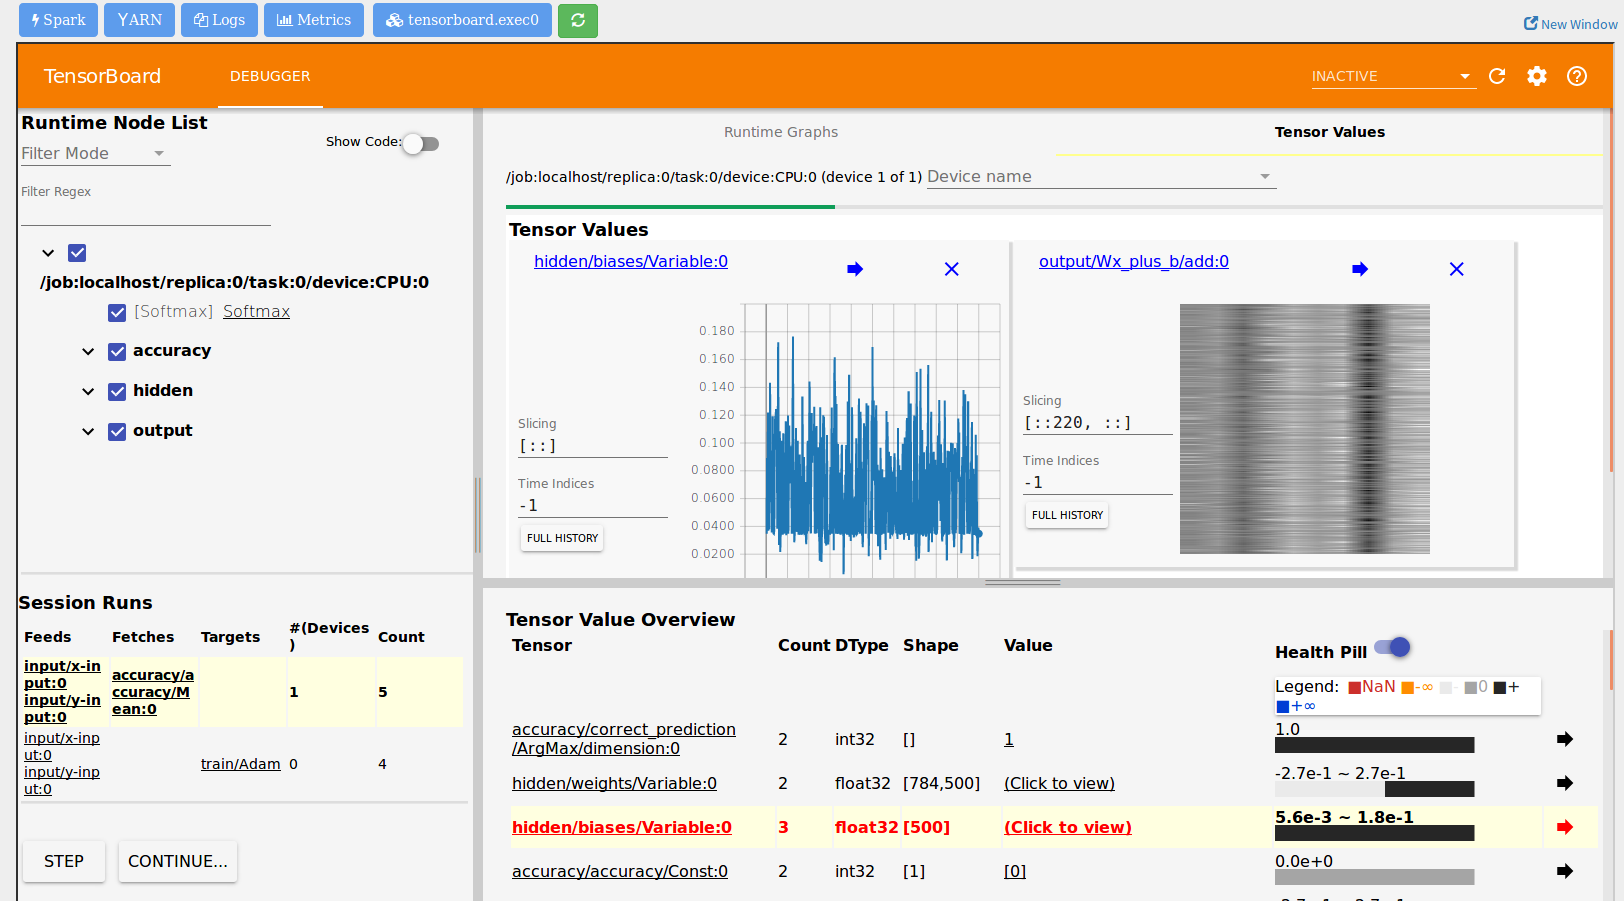Click hidden/biases '(Click to view)' value

tap(1068, 827)
